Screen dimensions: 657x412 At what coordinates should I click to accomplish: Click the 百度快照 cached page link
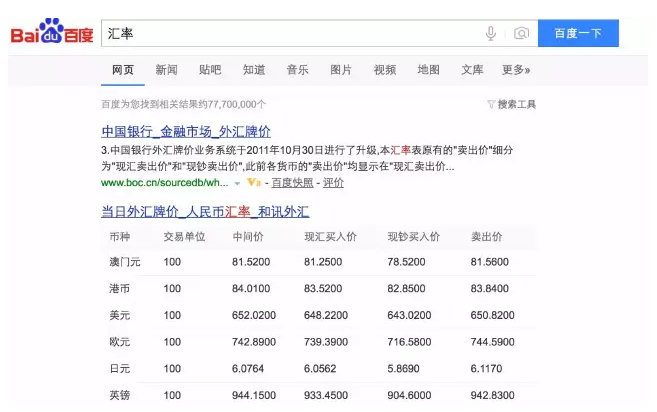point(291,184)
